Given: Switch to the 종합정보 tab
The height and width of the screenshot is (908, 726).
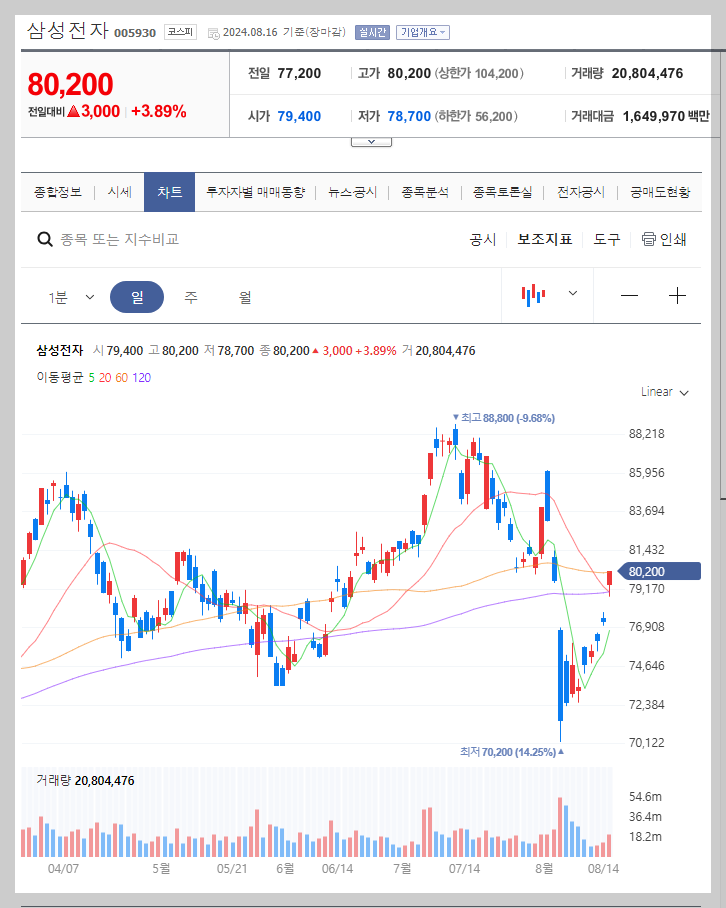Looking at the screenshot, I should 57,192.
